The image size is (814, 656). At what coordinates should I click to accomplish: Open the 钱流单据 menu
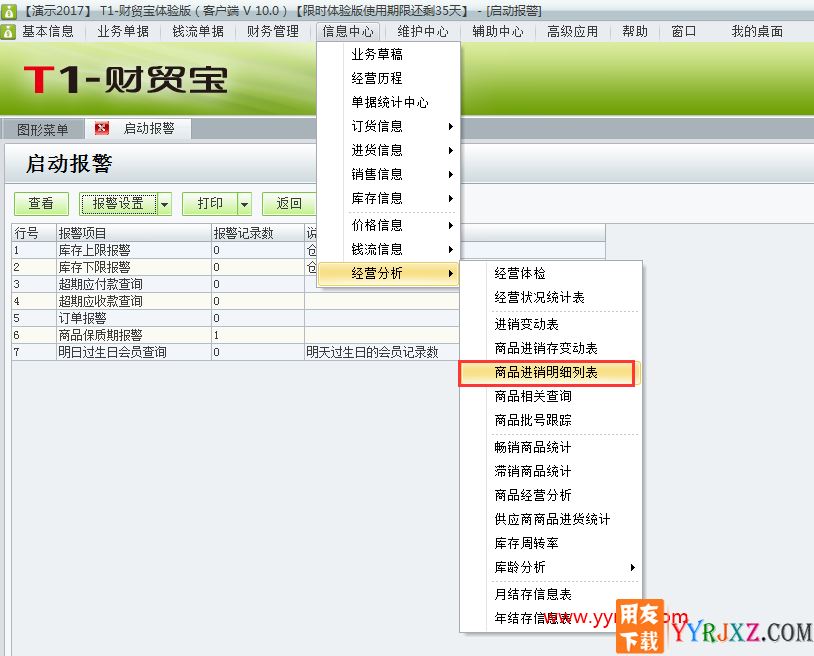[198, 32]
